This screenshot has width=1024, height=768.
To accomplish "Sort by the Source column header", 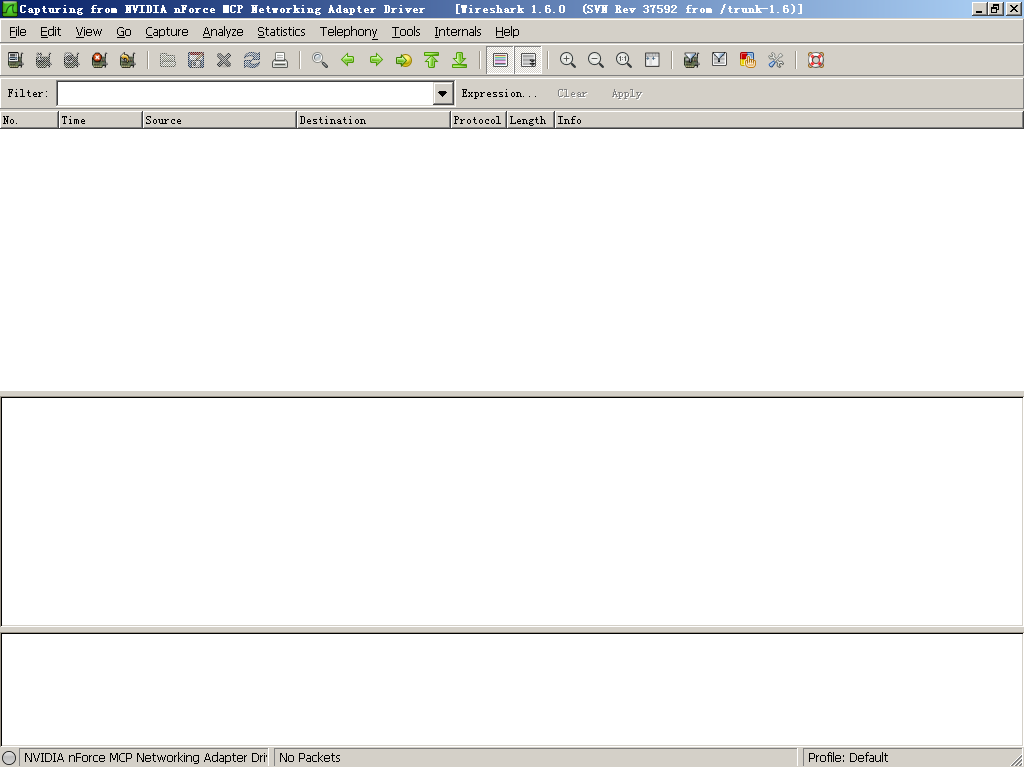I will coord(219,120).
